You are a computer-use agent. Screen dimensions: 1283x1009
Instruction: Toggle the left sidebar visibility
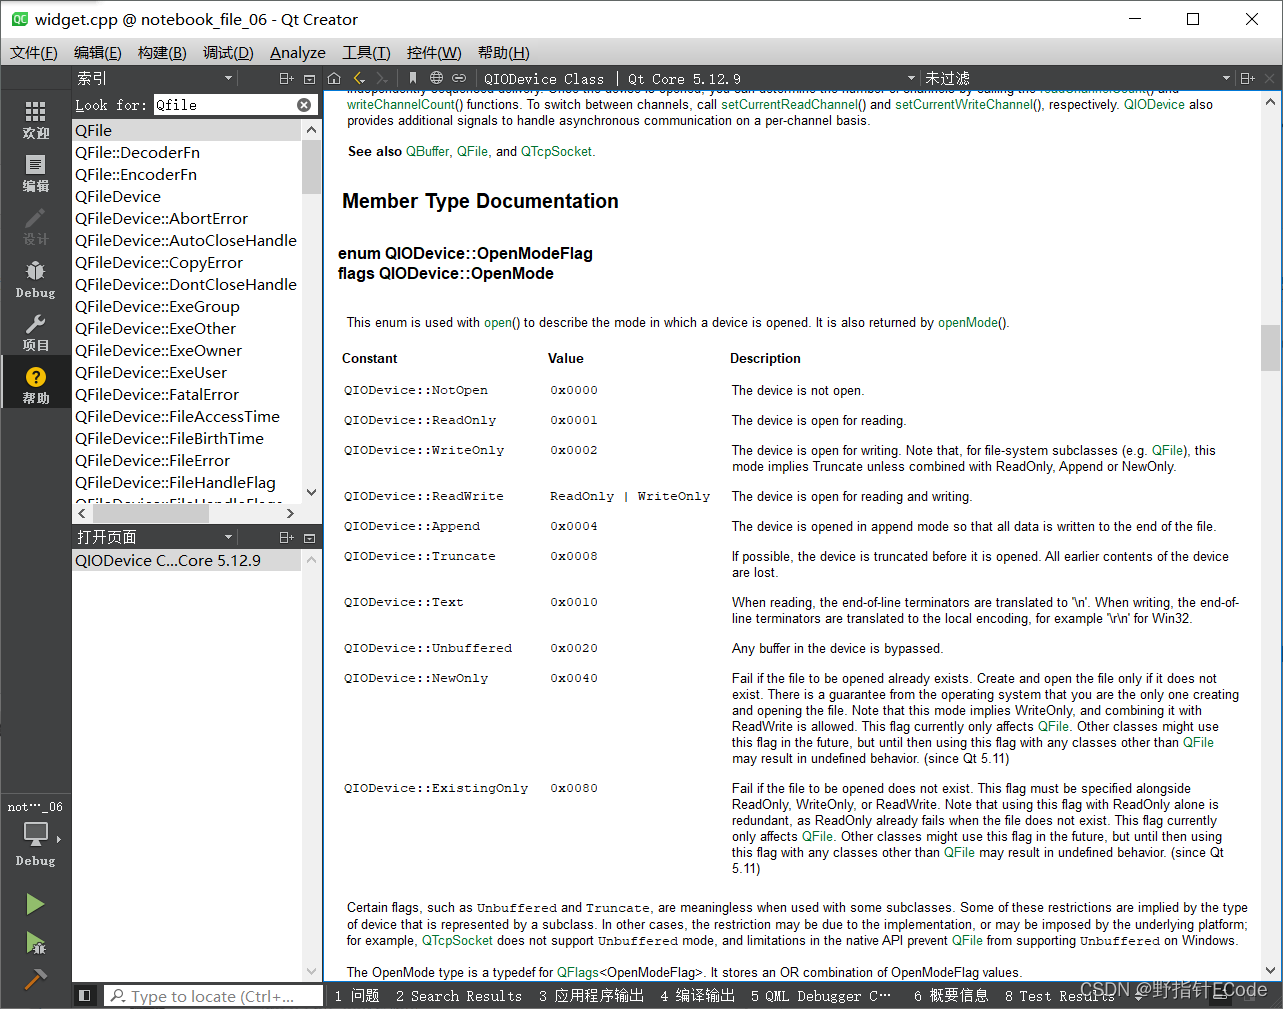85,995
